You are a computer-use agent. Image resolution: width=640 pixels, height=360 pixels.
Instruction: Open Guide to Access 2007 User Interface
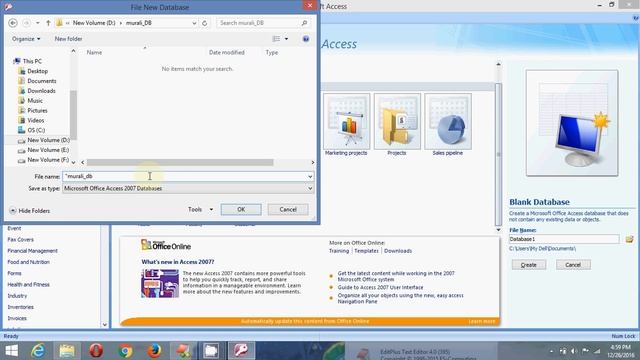(380, 287)
